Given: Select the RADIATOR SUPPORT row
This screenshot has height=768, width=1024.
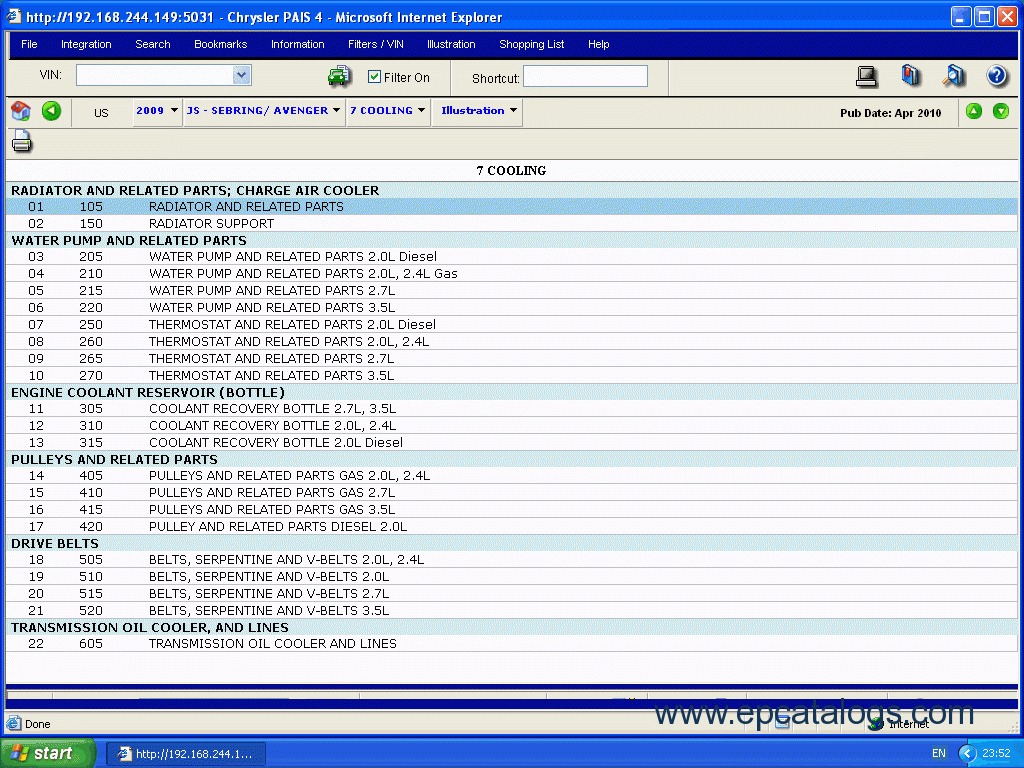Looking at the screenshot, I should (x=511, y=223).
